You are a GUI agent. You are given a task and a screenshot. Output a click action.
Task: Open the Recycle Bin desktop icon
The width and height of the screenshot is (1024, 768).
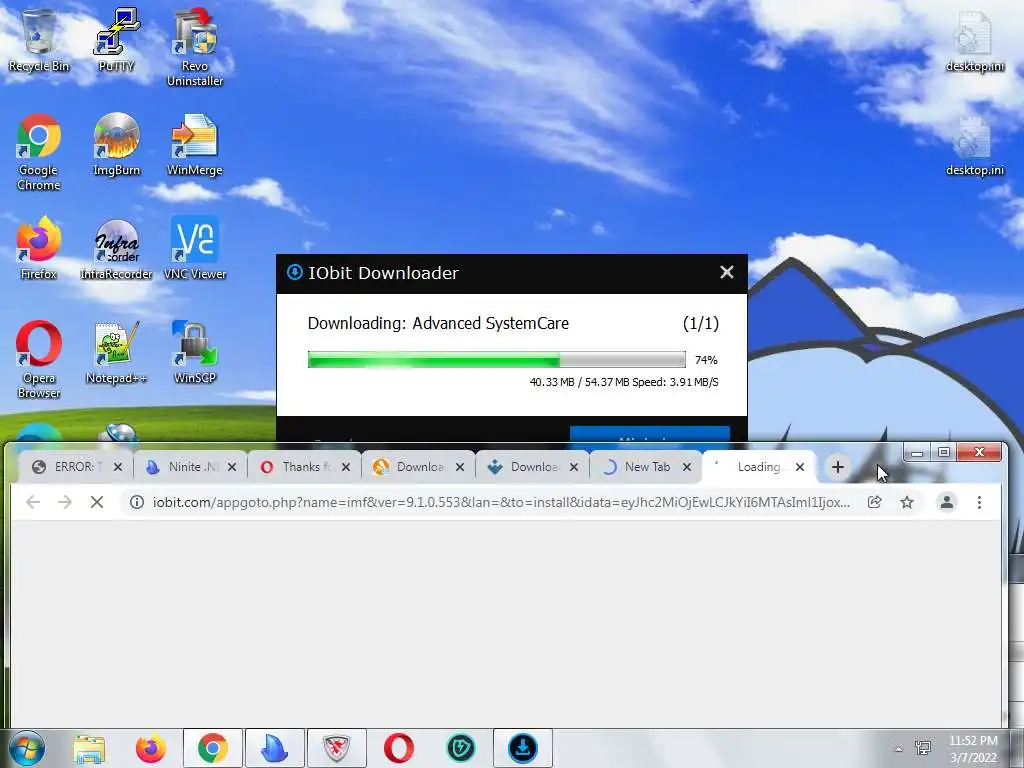pyautogui.click(x=39, y=40)
